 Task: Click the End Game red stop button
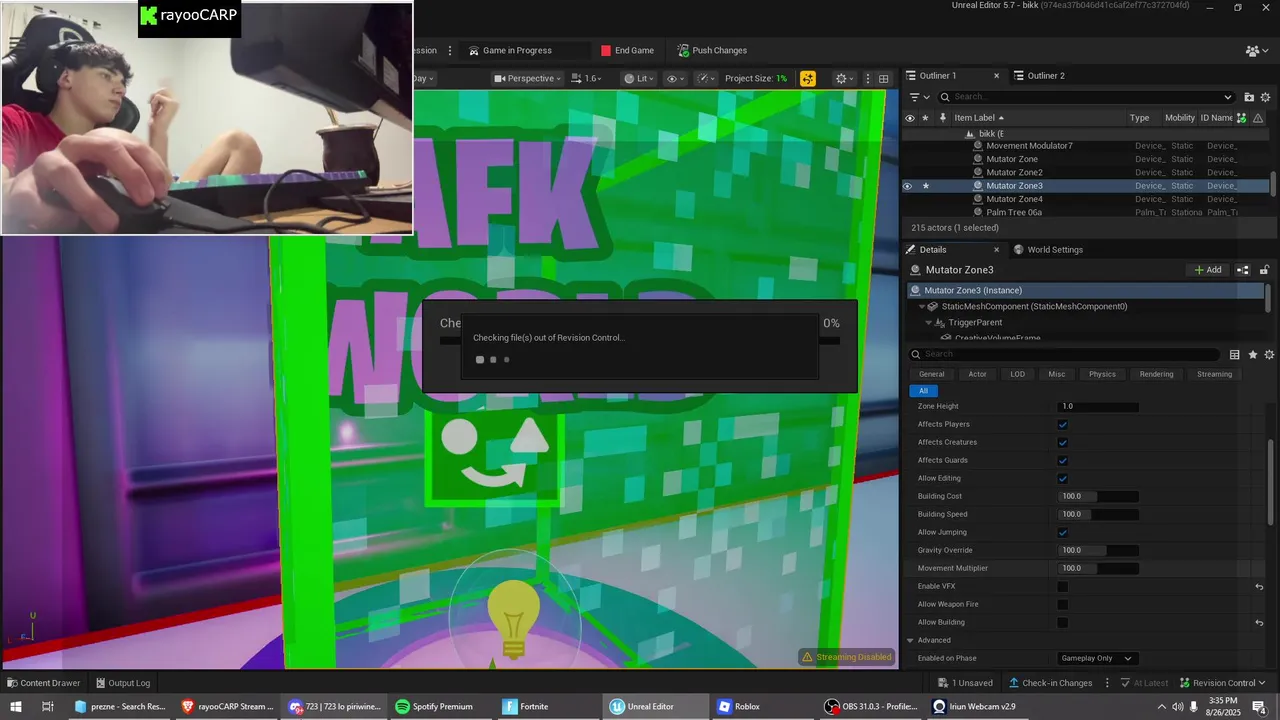click(627, 50)
